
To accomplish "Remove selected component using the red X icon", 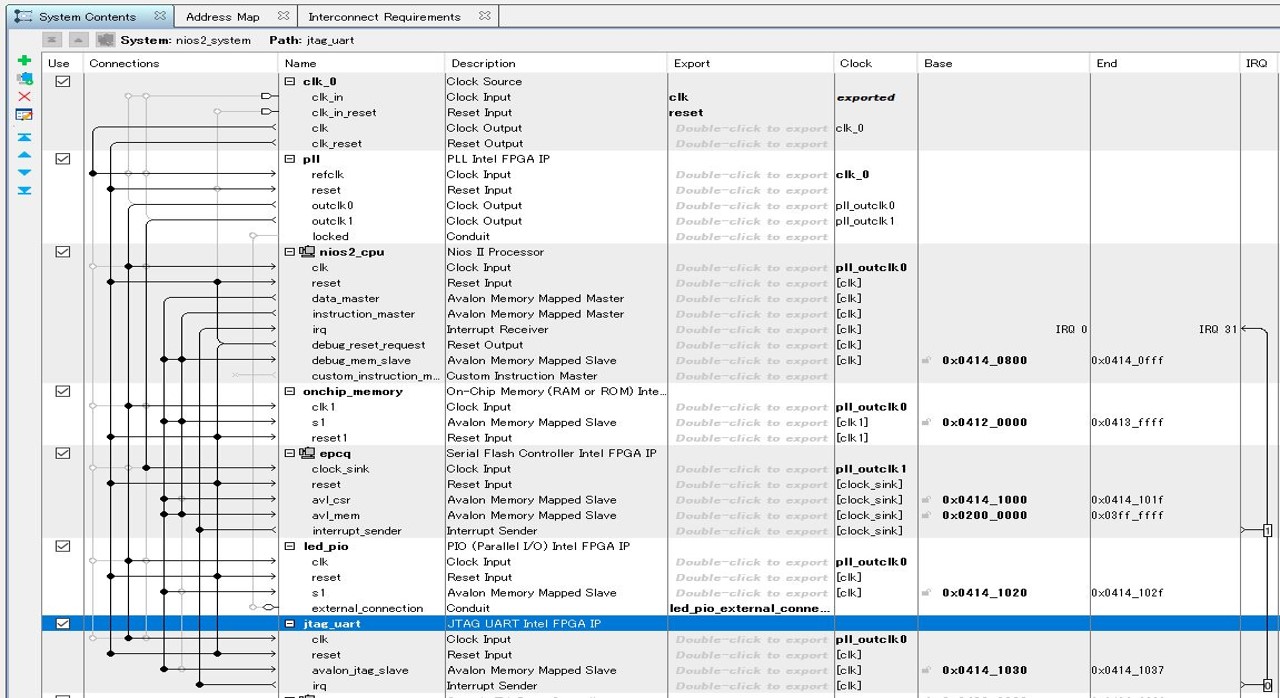I will point(22,96).
